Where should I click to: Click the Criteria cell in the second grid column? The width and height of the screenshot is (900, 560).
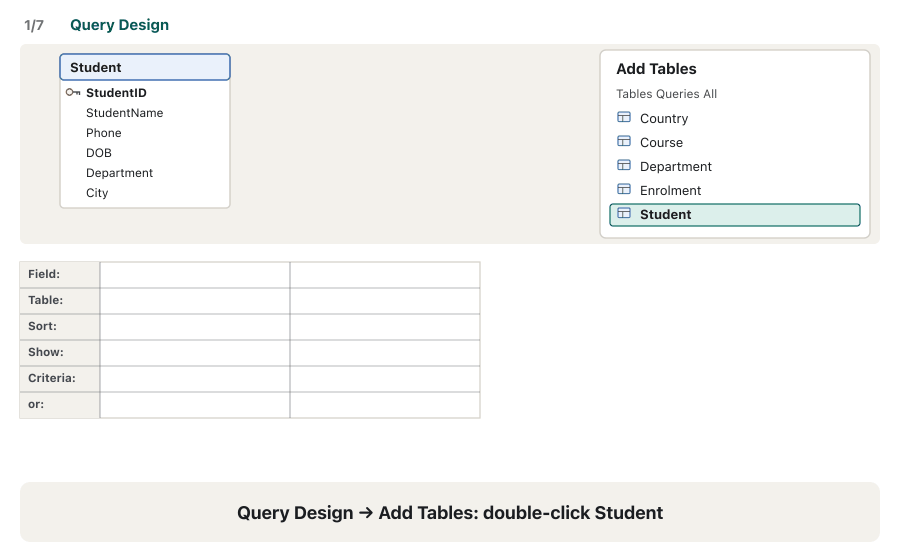coord(385,379)
